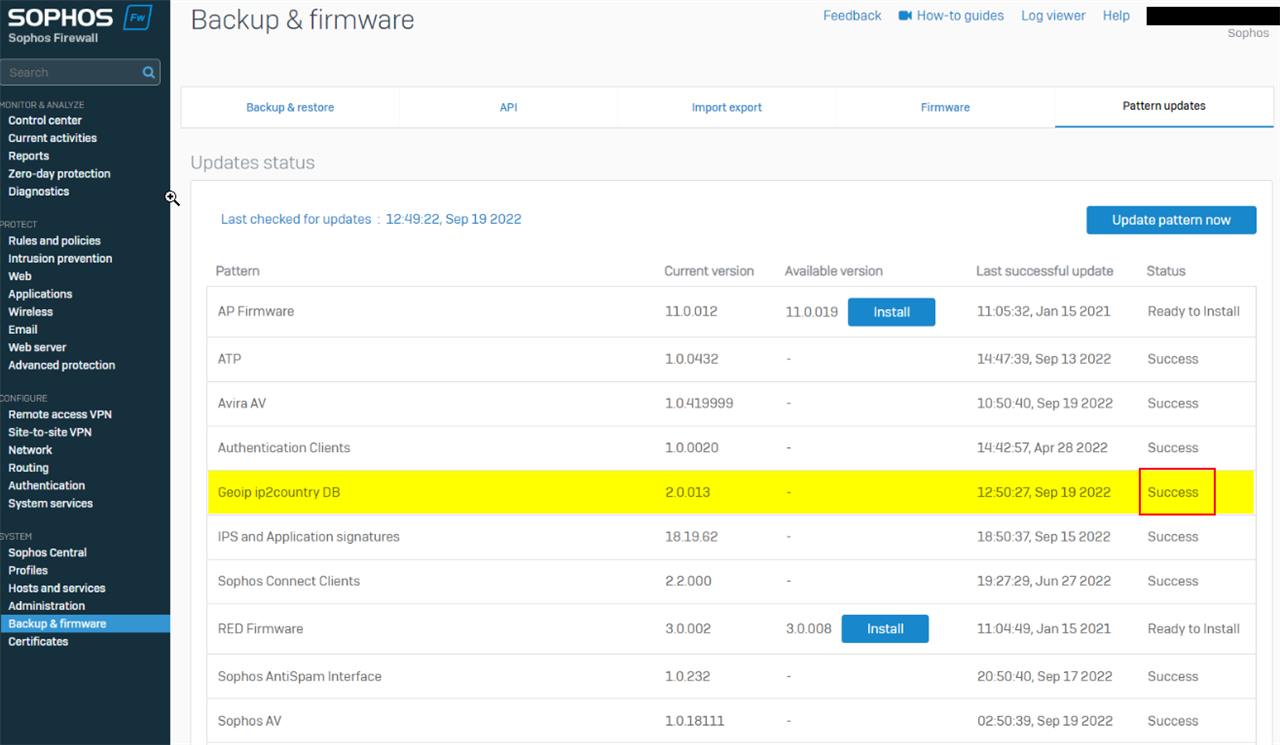Image resolution: width=1280 pixels, height=745 pixels.
Task: Open the Log viewer link
Action: [x=1053, y=16]
